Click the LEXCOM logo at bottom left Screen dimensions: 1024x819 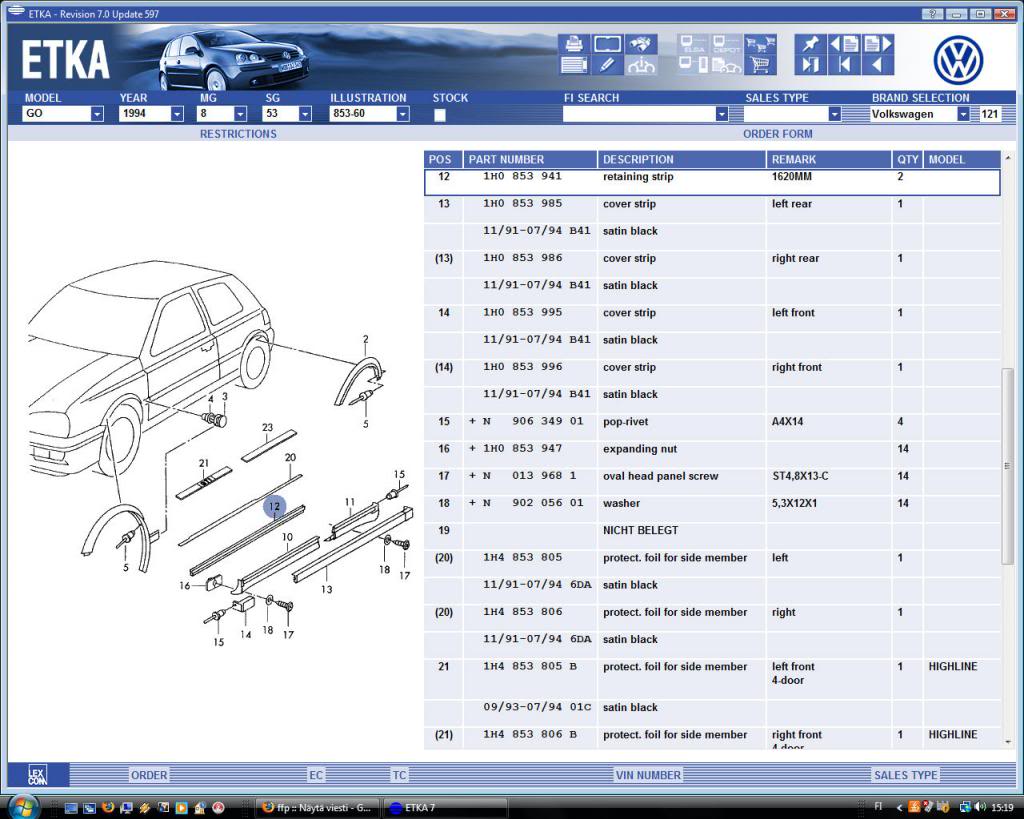(38, 775)
